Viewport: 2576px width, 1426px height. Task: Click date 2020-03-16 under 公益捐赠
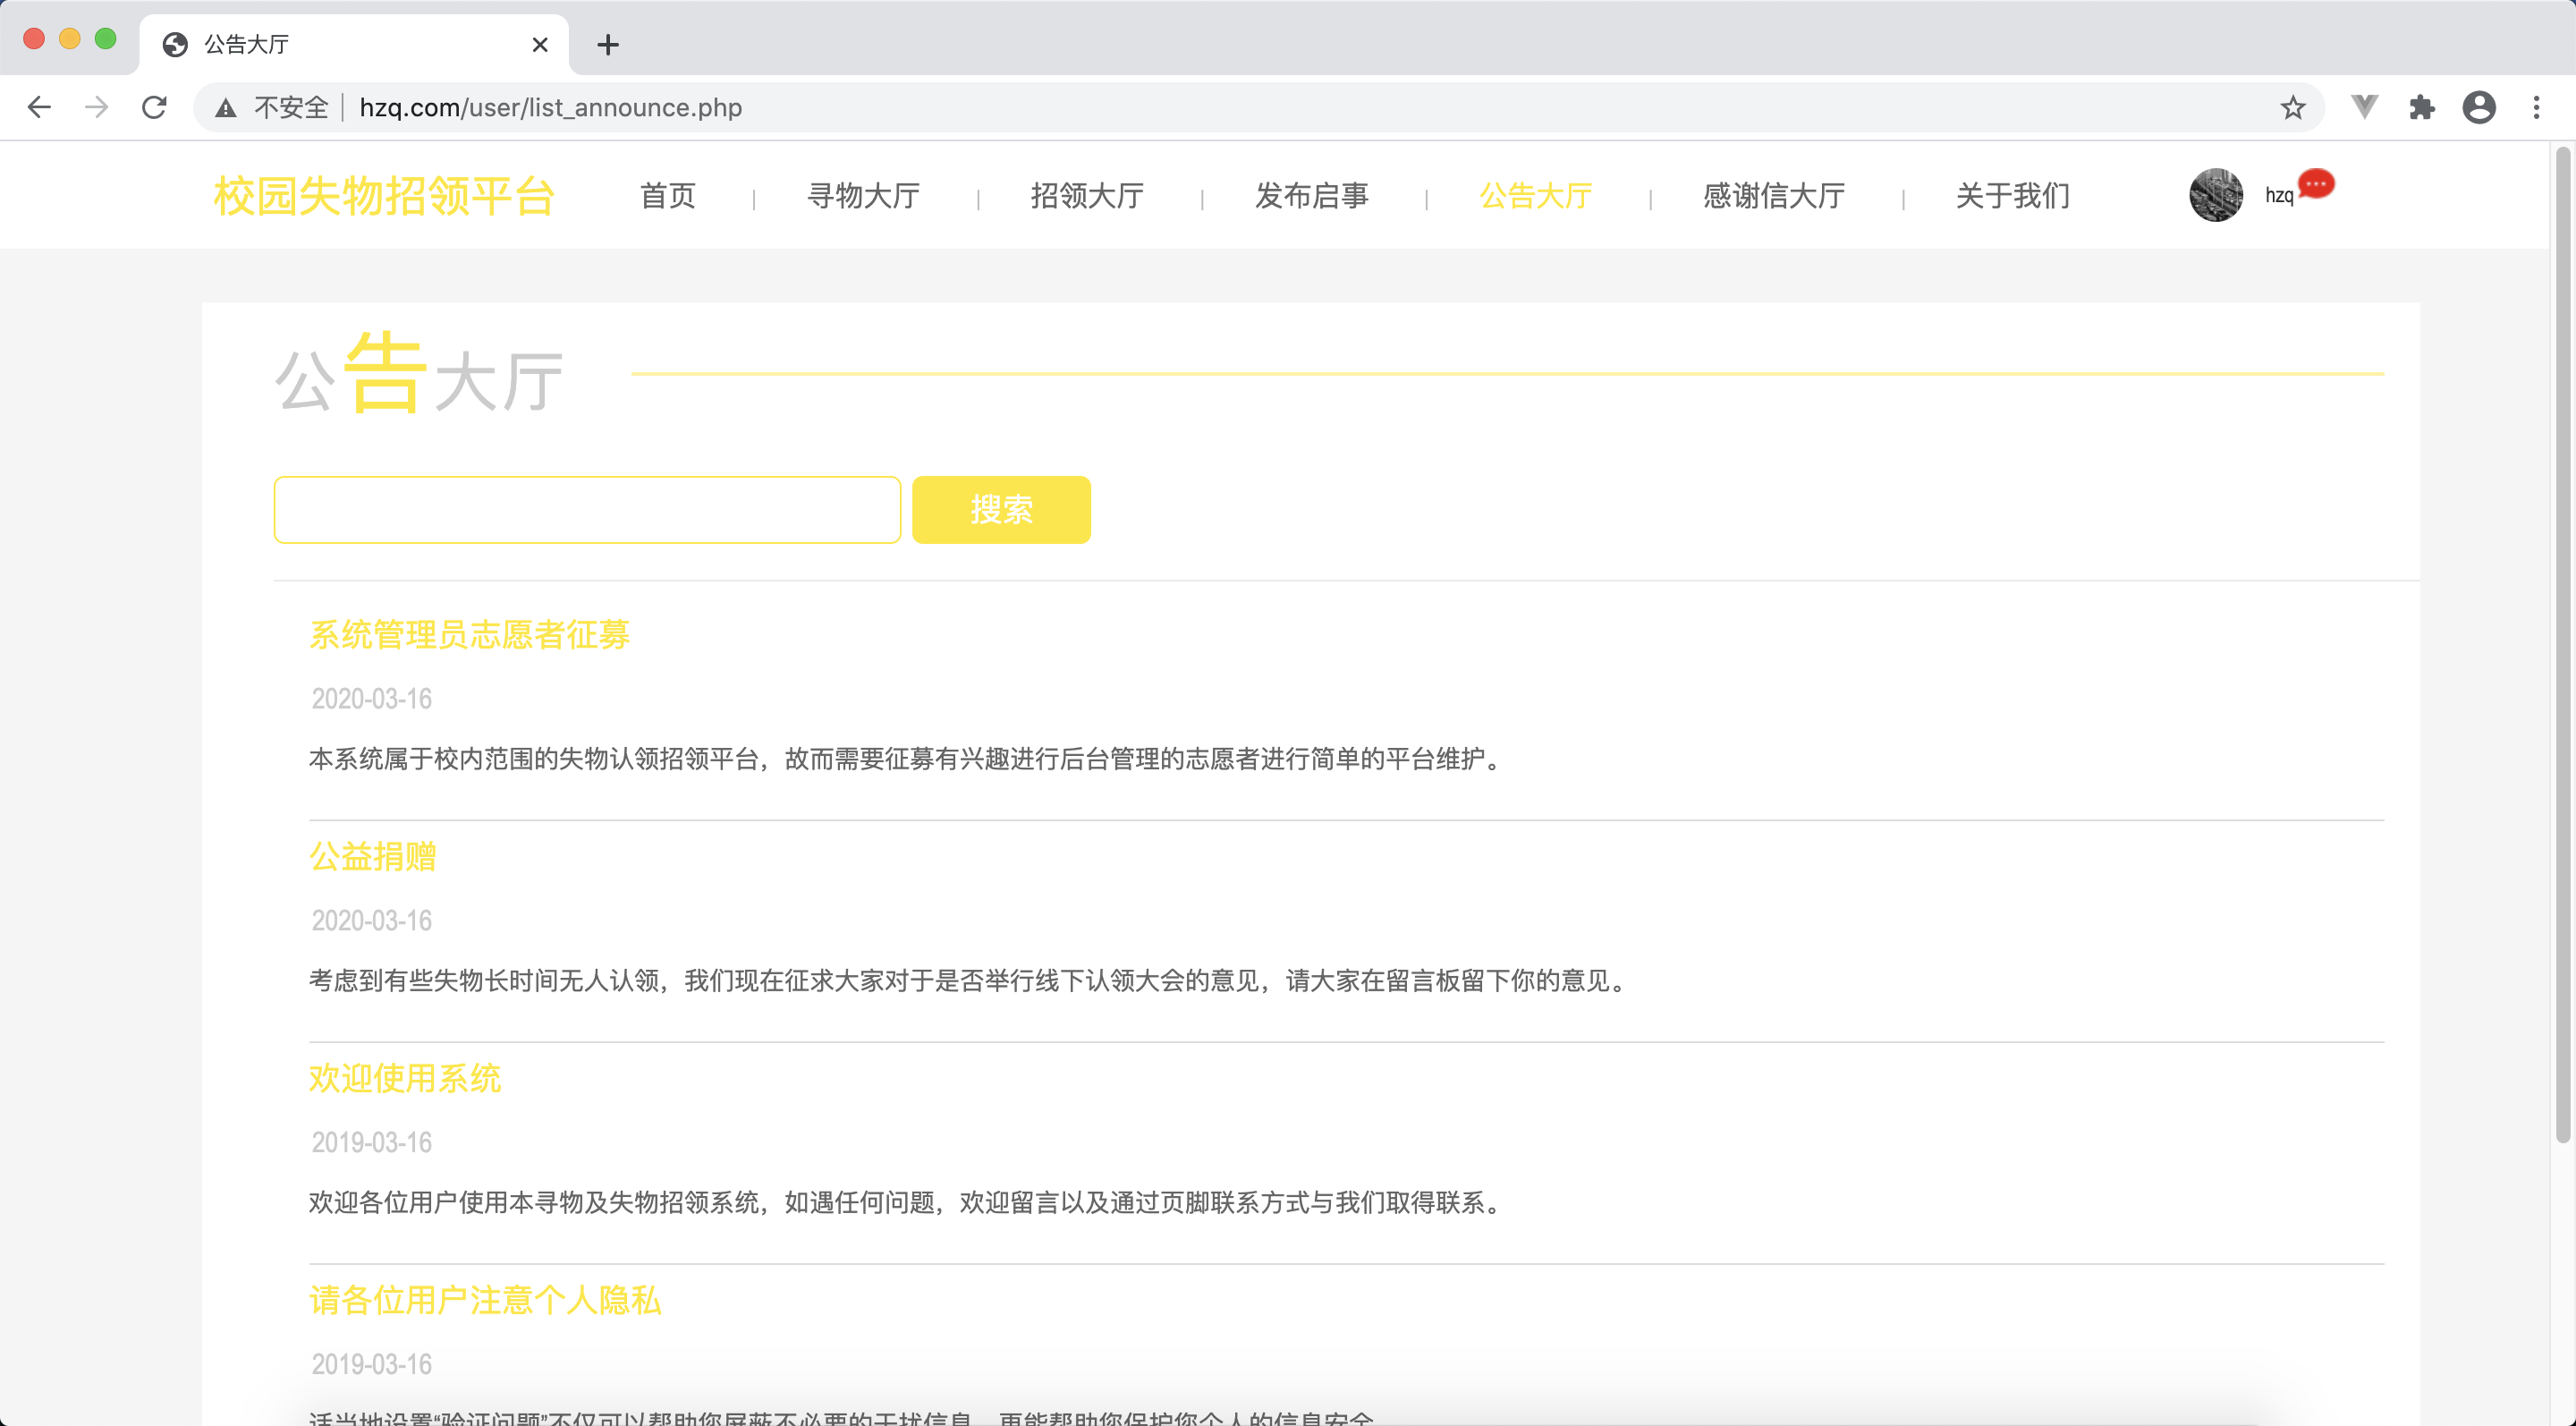[x=372, y=921]
